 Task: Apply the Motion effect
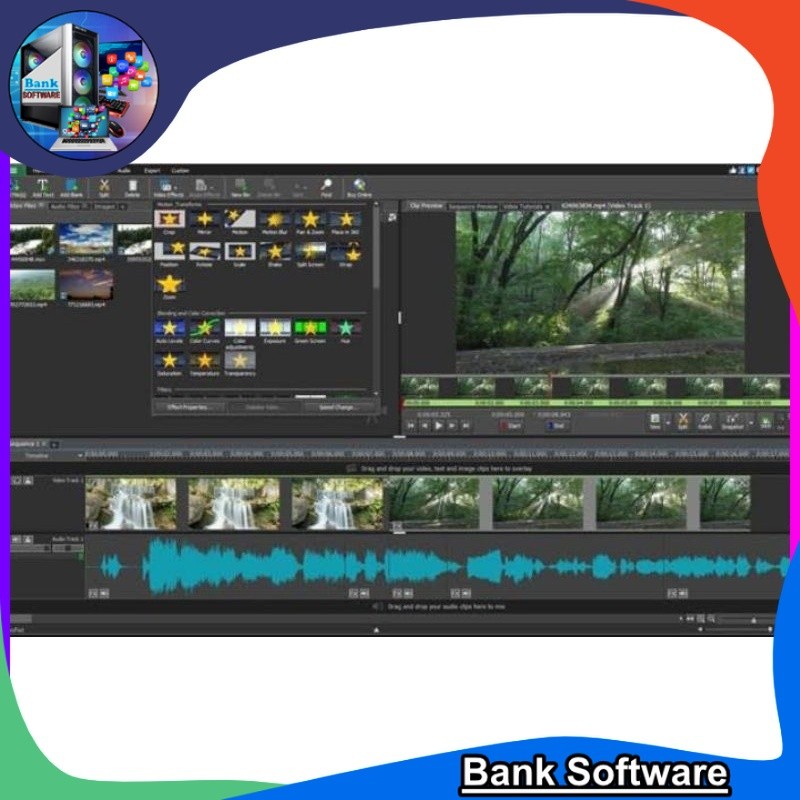tap(240, 222)
